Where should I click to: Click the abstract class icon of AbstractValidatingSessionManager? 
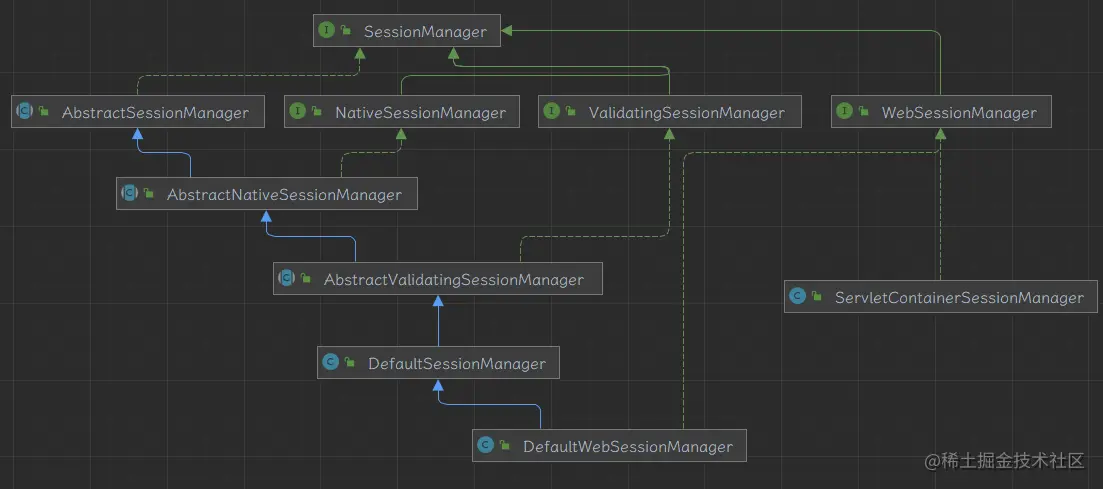(x=286, y=278)
